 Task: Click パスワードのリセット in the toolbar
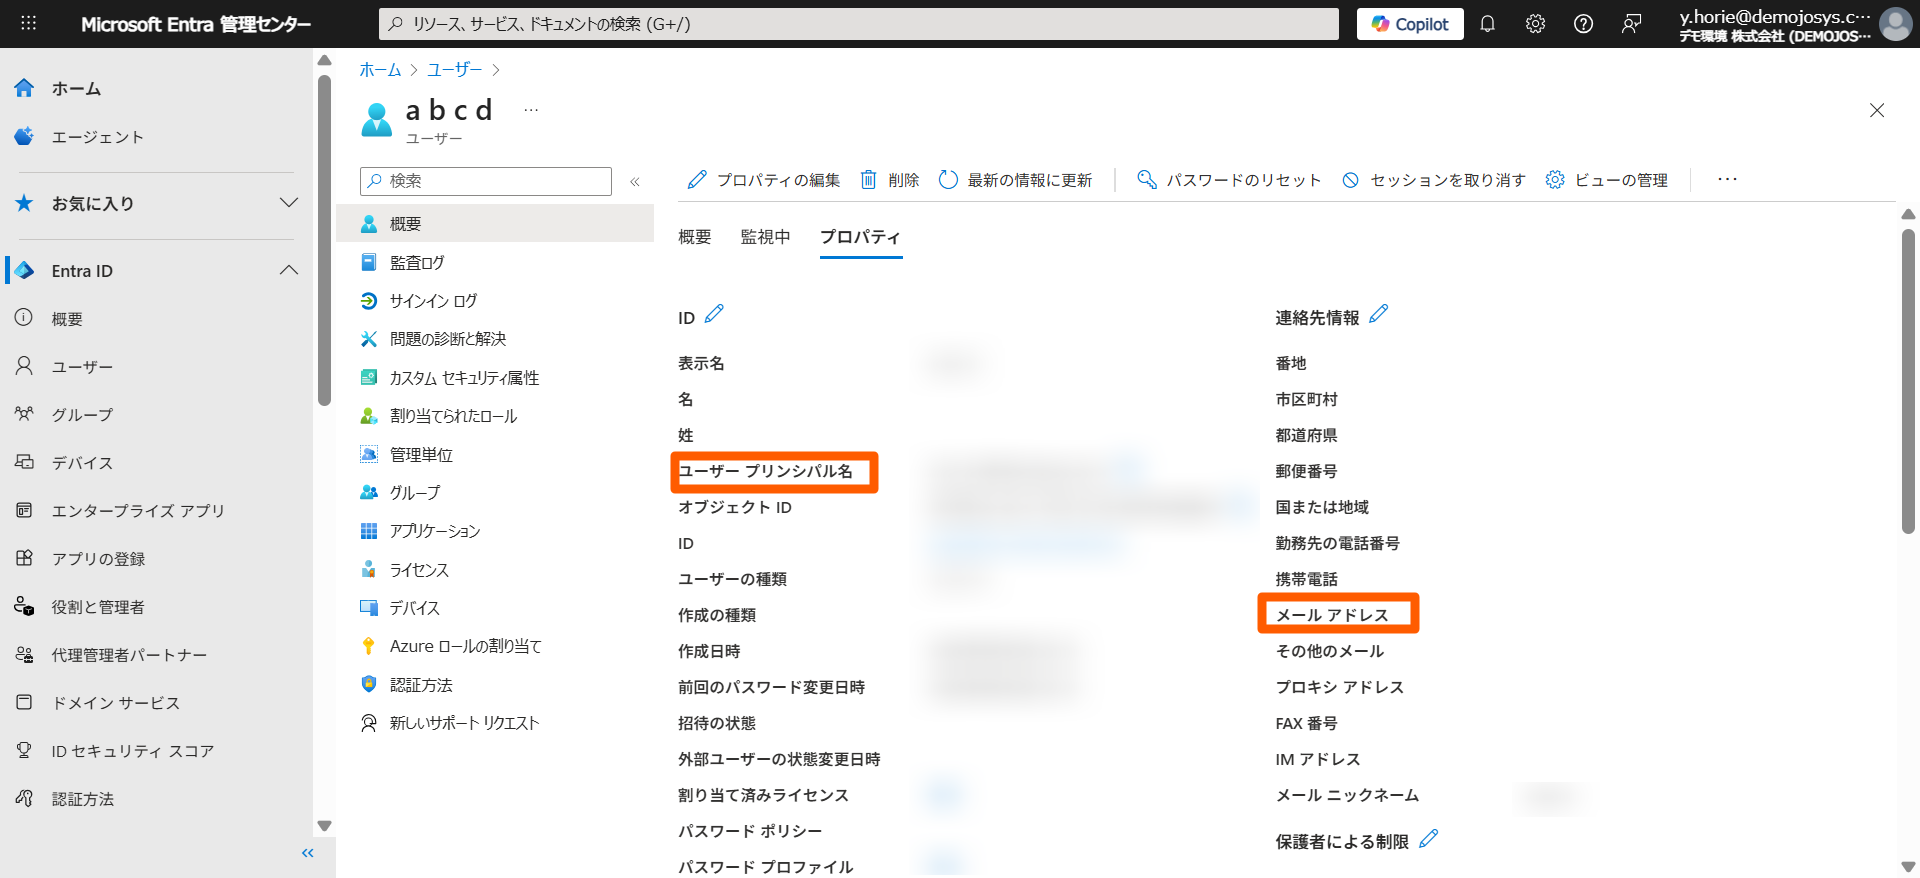[1229, 180]
